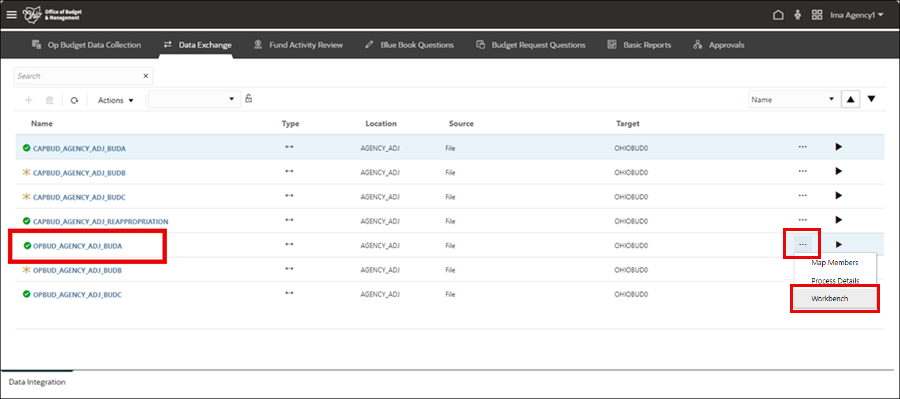
Task: Expand the Actions dropdown
Action: pos(115,100)
